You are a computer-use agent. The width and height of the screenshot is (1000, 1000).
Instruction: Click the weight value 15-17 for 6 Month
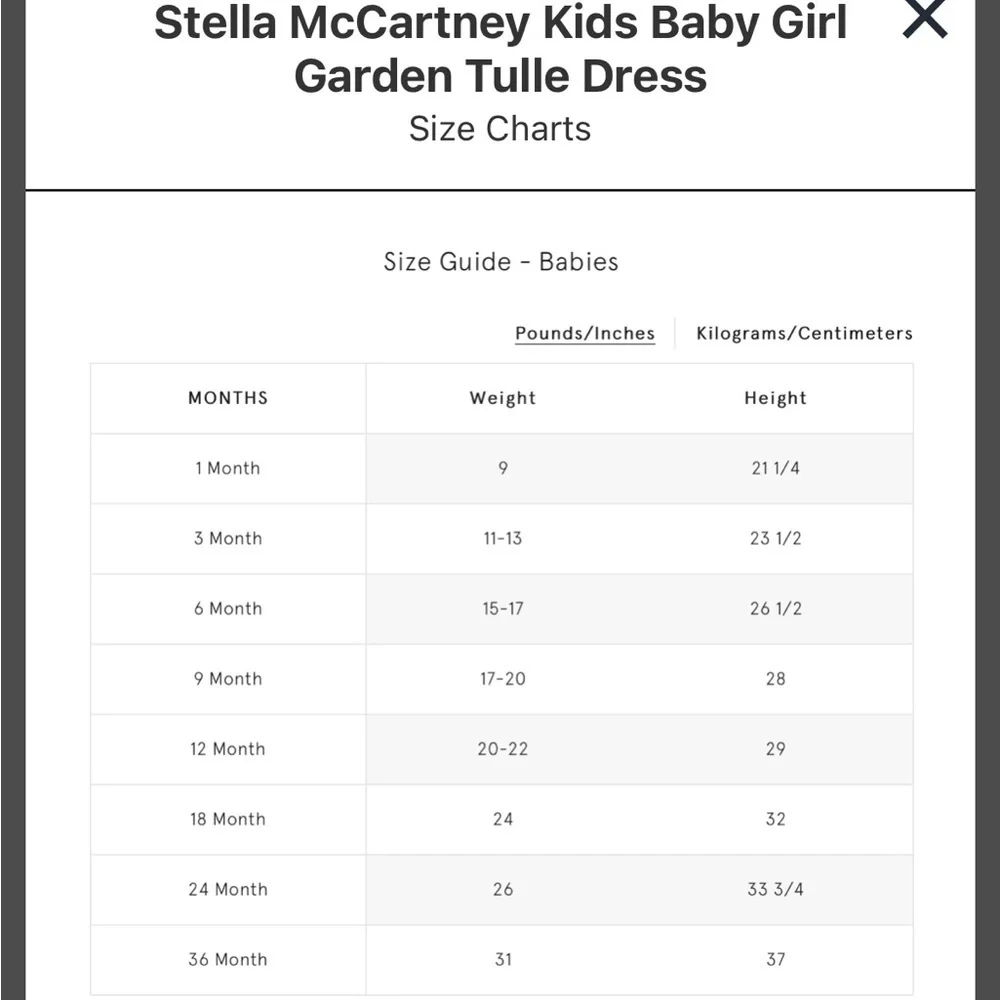coord(503,608)
